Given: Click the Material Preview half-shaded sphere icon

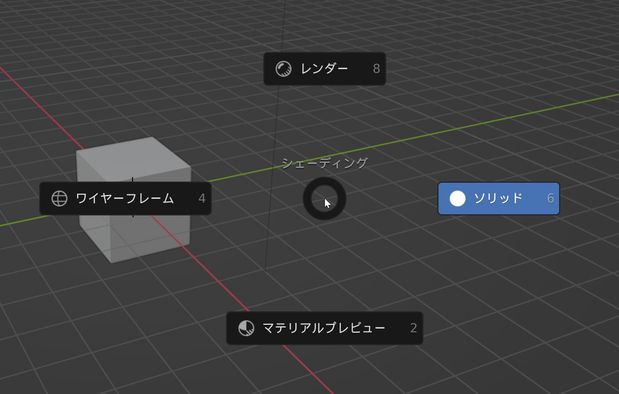Looking at the screenshot, I should pyautogui.click(x=246, y=328).
